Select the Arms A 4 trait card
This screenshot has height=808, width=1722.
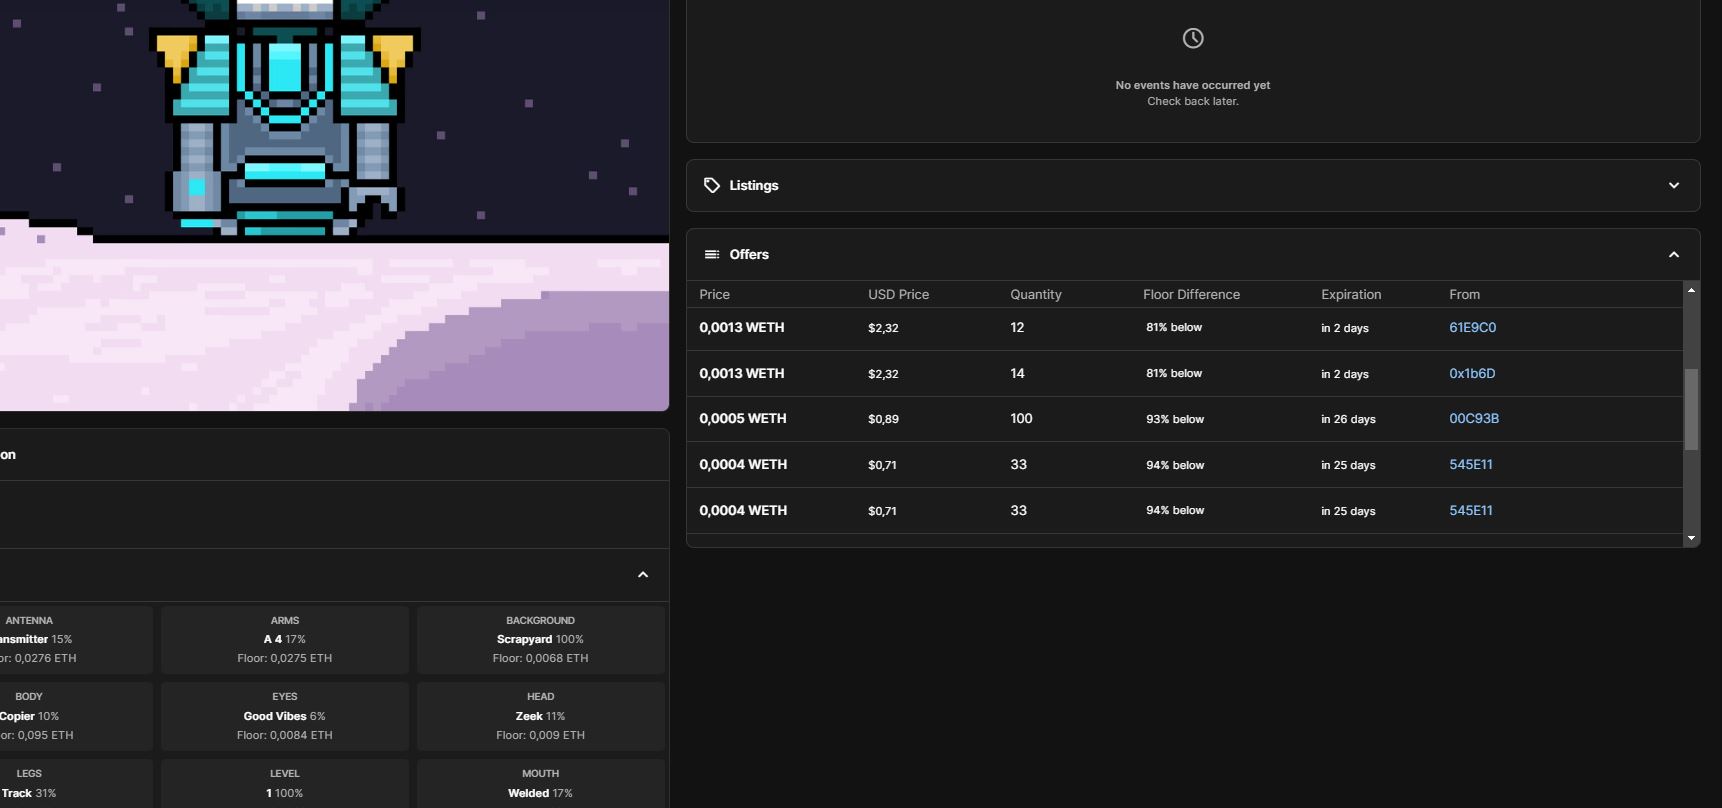click(285, 639)
